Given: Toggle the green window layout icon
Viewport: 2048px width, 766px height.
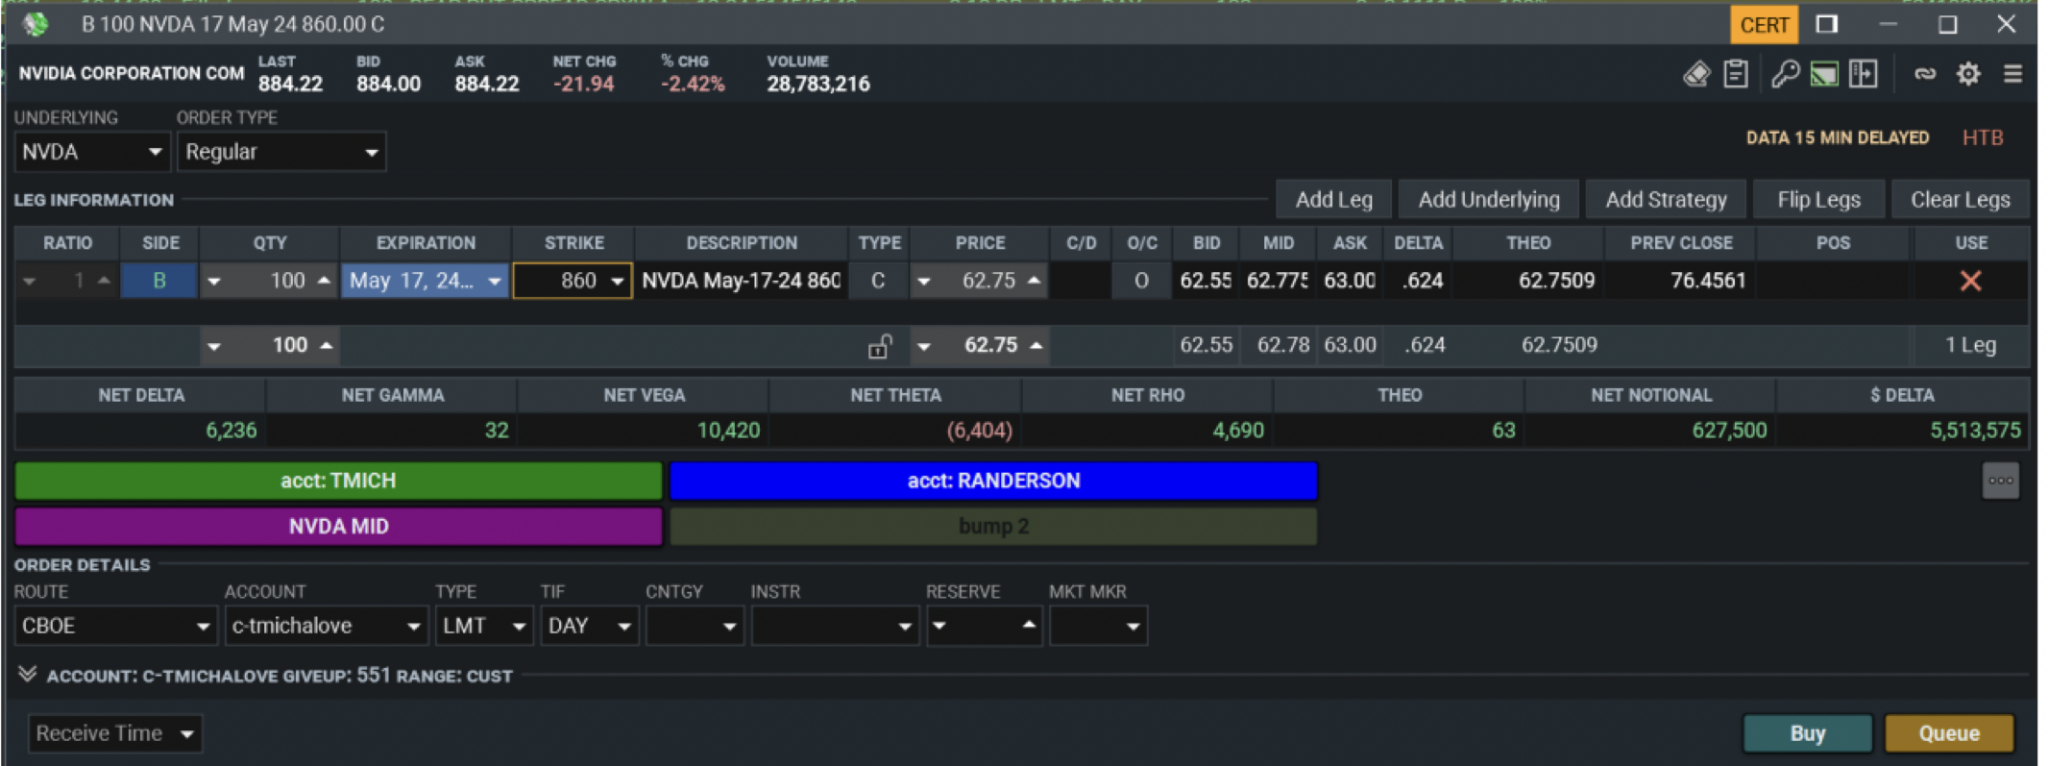Looking at the screenshot, I should 1824,74.
